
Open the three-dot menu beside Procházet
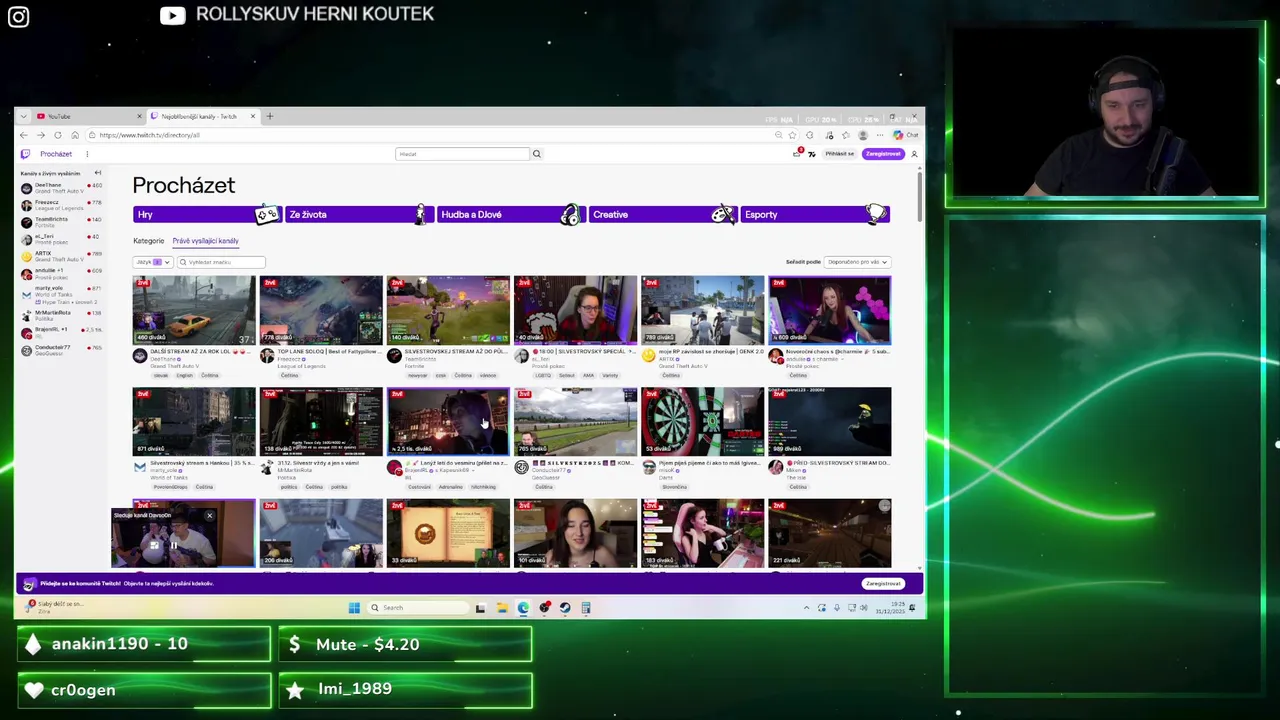[x=87, y=154]
